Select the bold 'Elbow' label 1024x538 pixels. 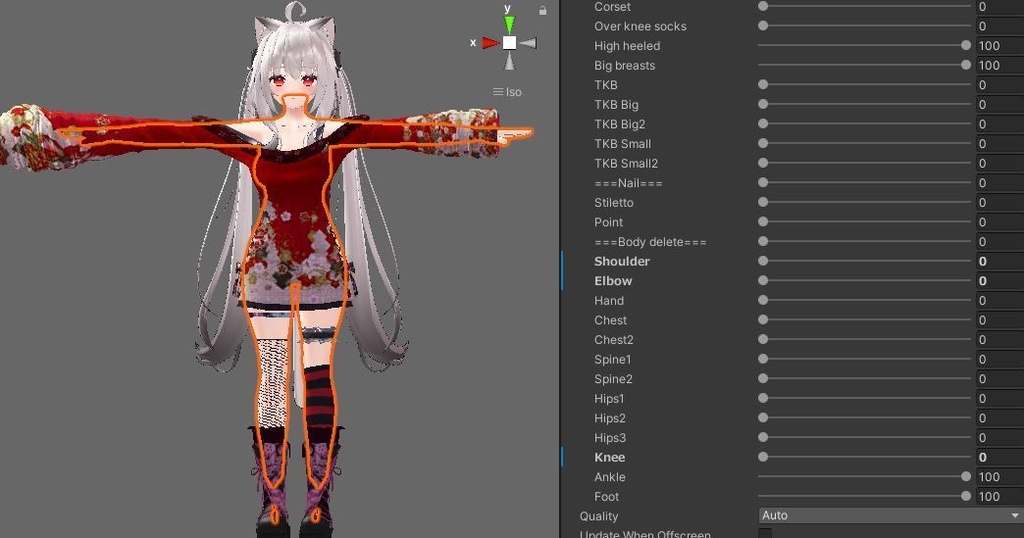pos(613,281)
